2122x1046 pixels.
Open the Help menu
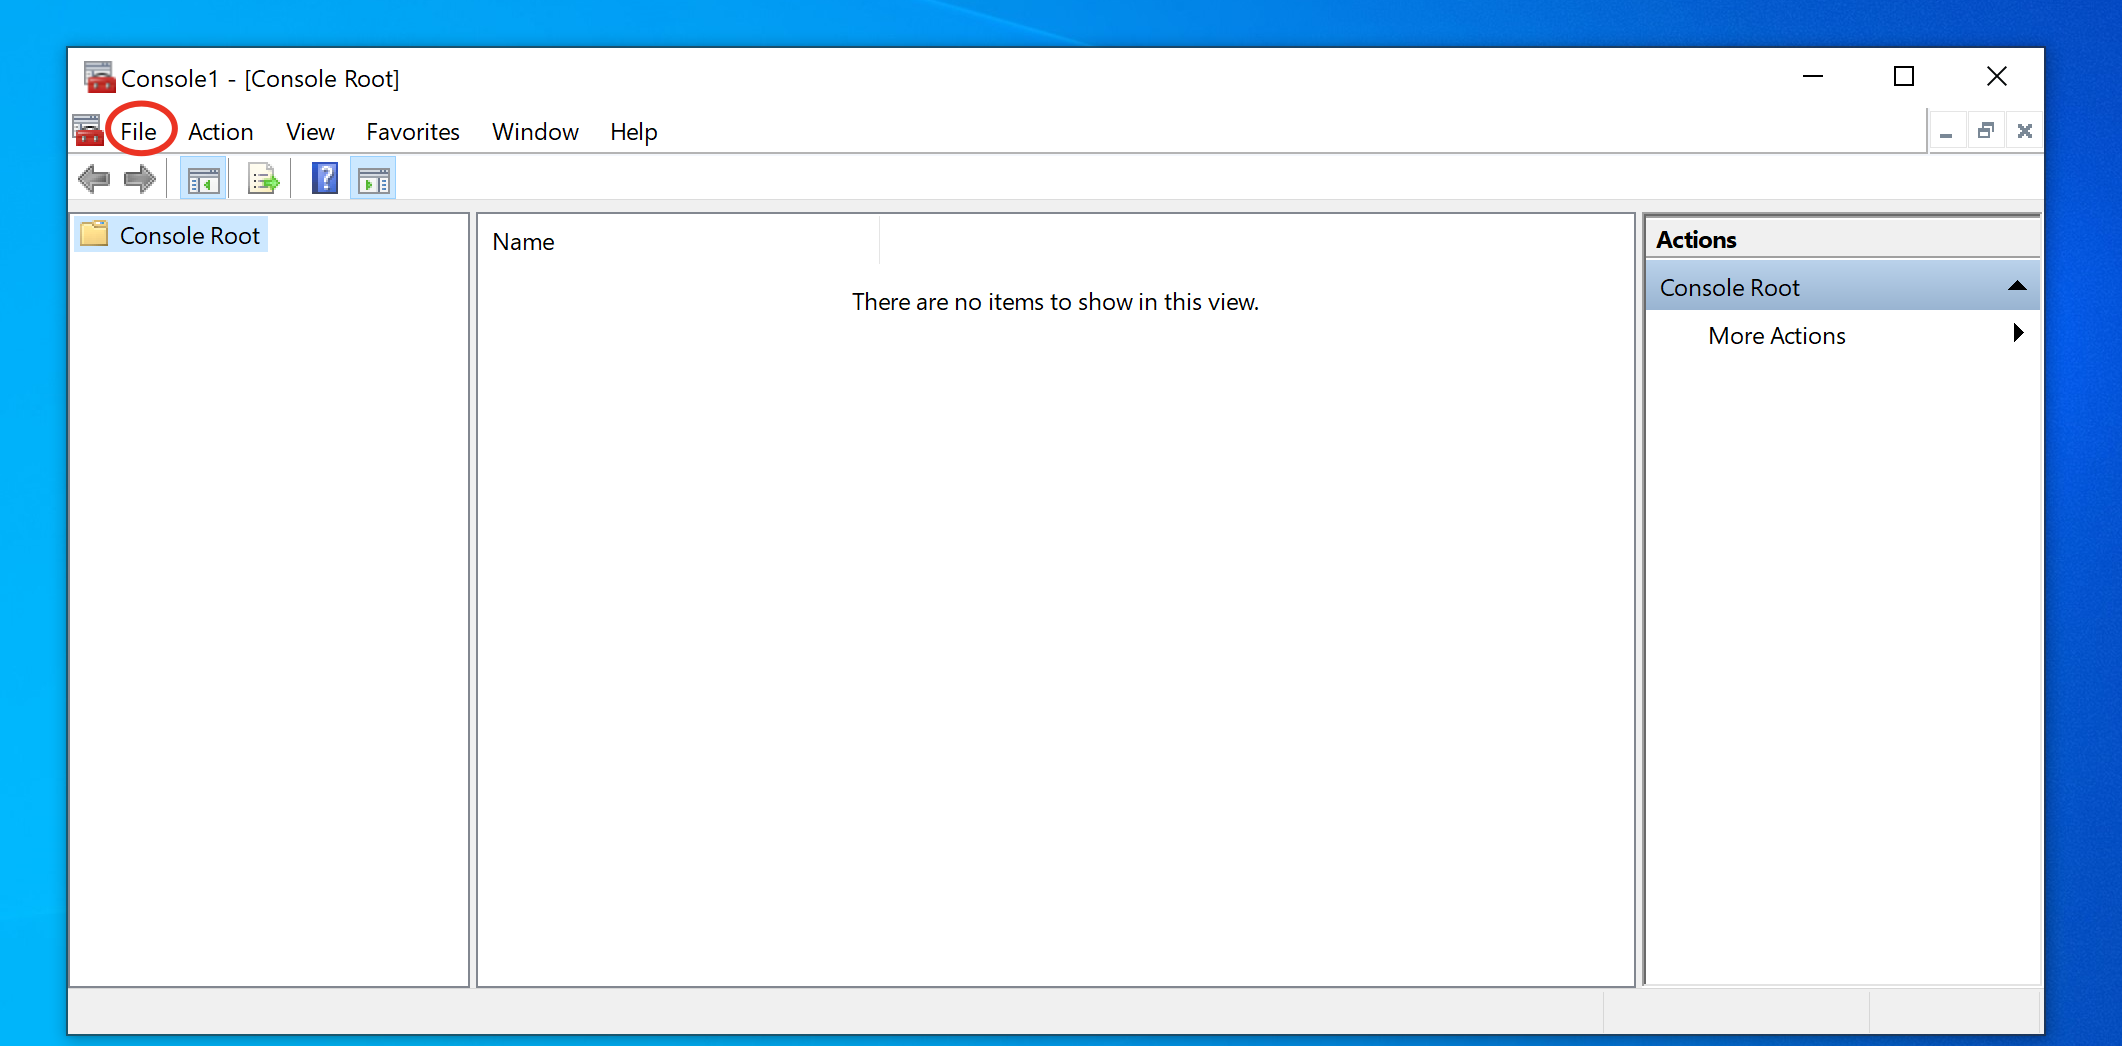pos(633,132)
